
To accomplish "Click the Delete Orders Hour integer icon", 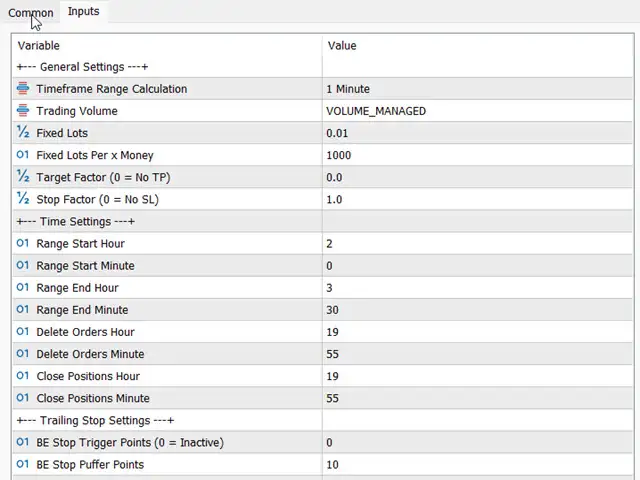I will (x=23, y=332).
